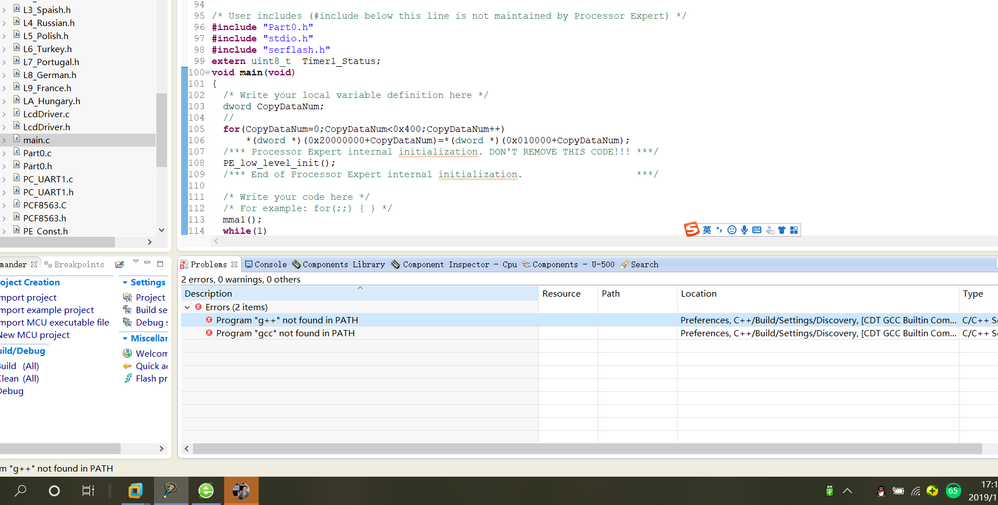Viewport: 998px width, 505px height.
Task: Click Clean (All) in Commander
Action: point(19,378)
